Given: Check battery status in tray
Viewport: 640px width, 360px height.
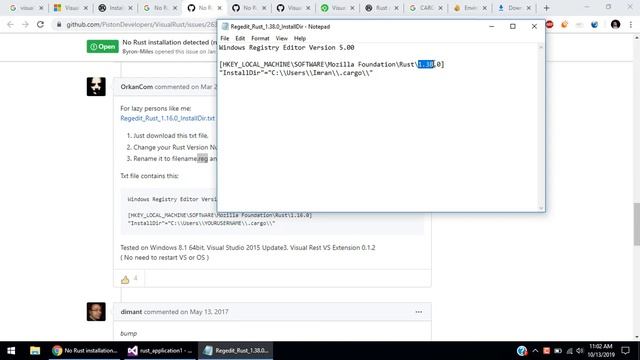Looking at the screenshot, I should point(558,351).
